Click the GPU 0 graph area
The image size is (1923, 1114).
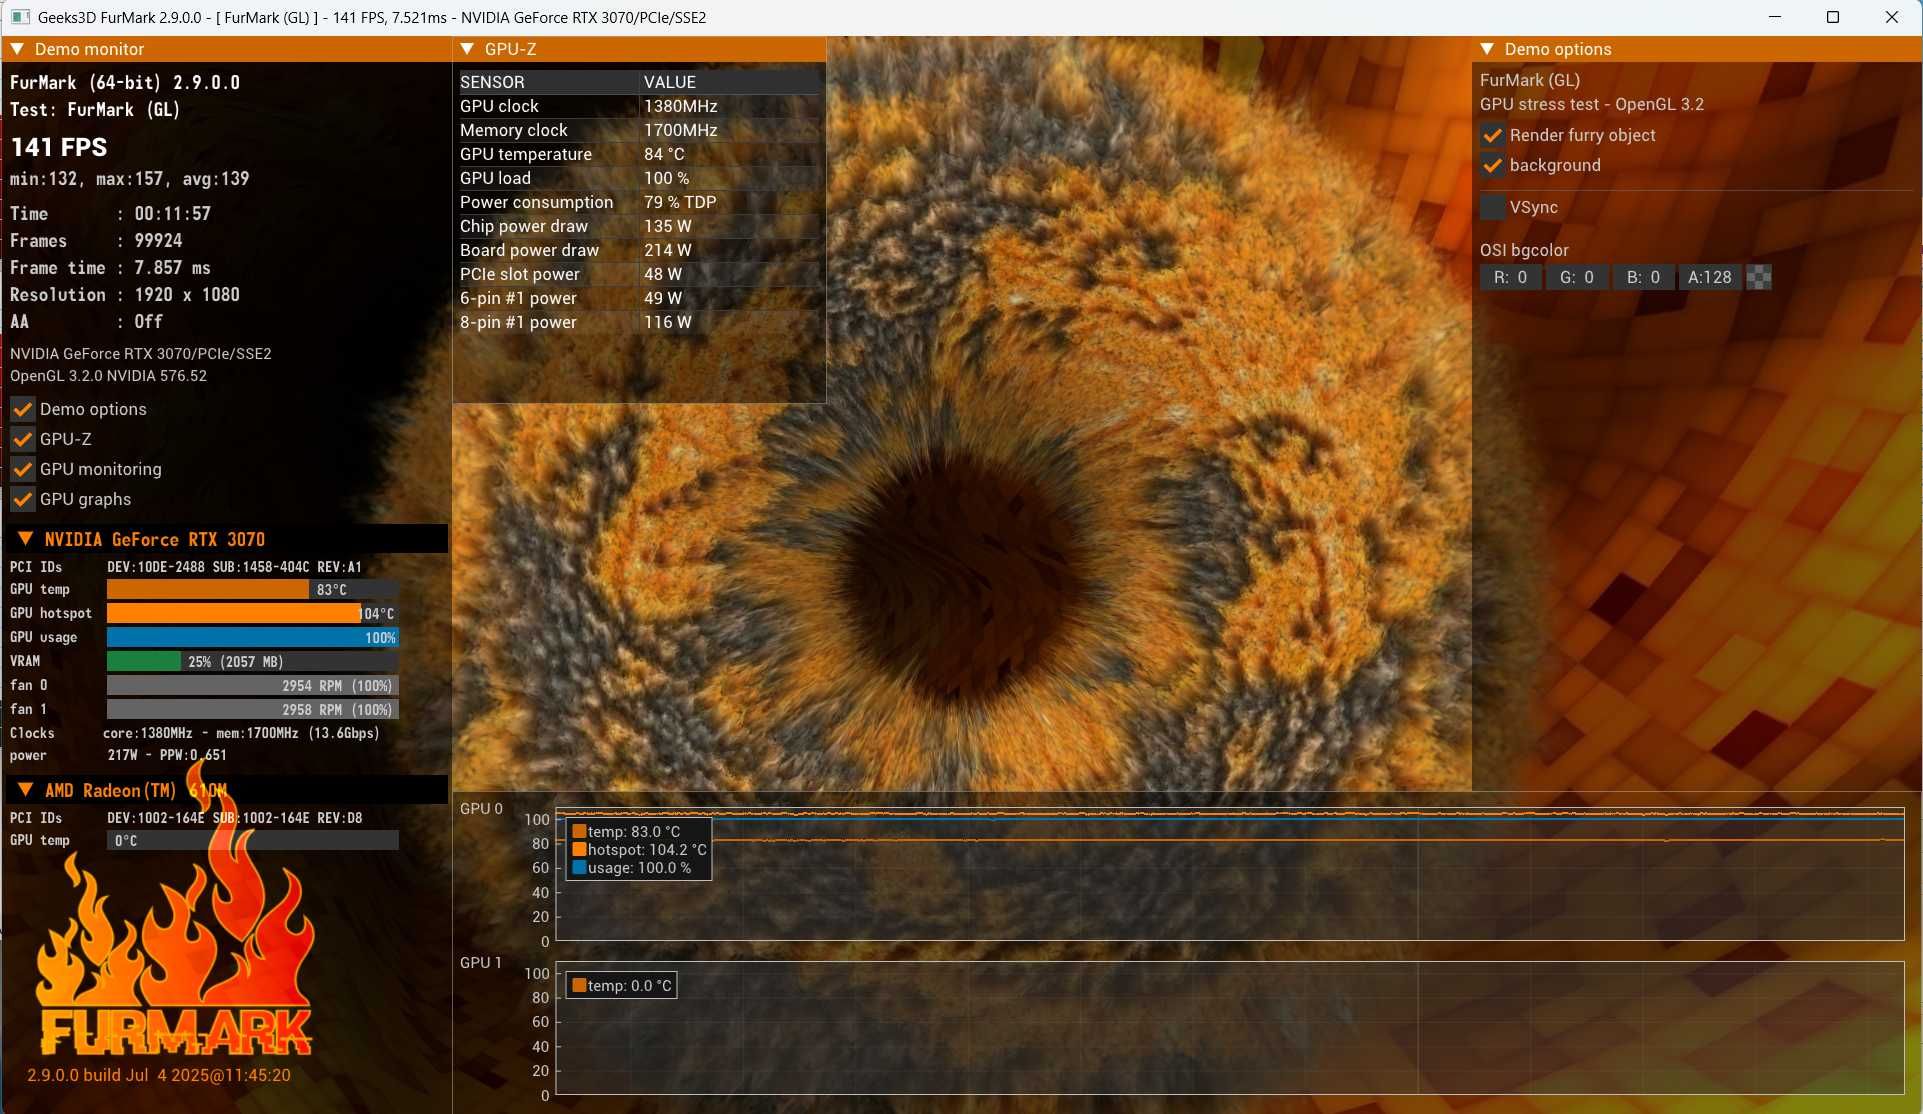[1230, 873]
